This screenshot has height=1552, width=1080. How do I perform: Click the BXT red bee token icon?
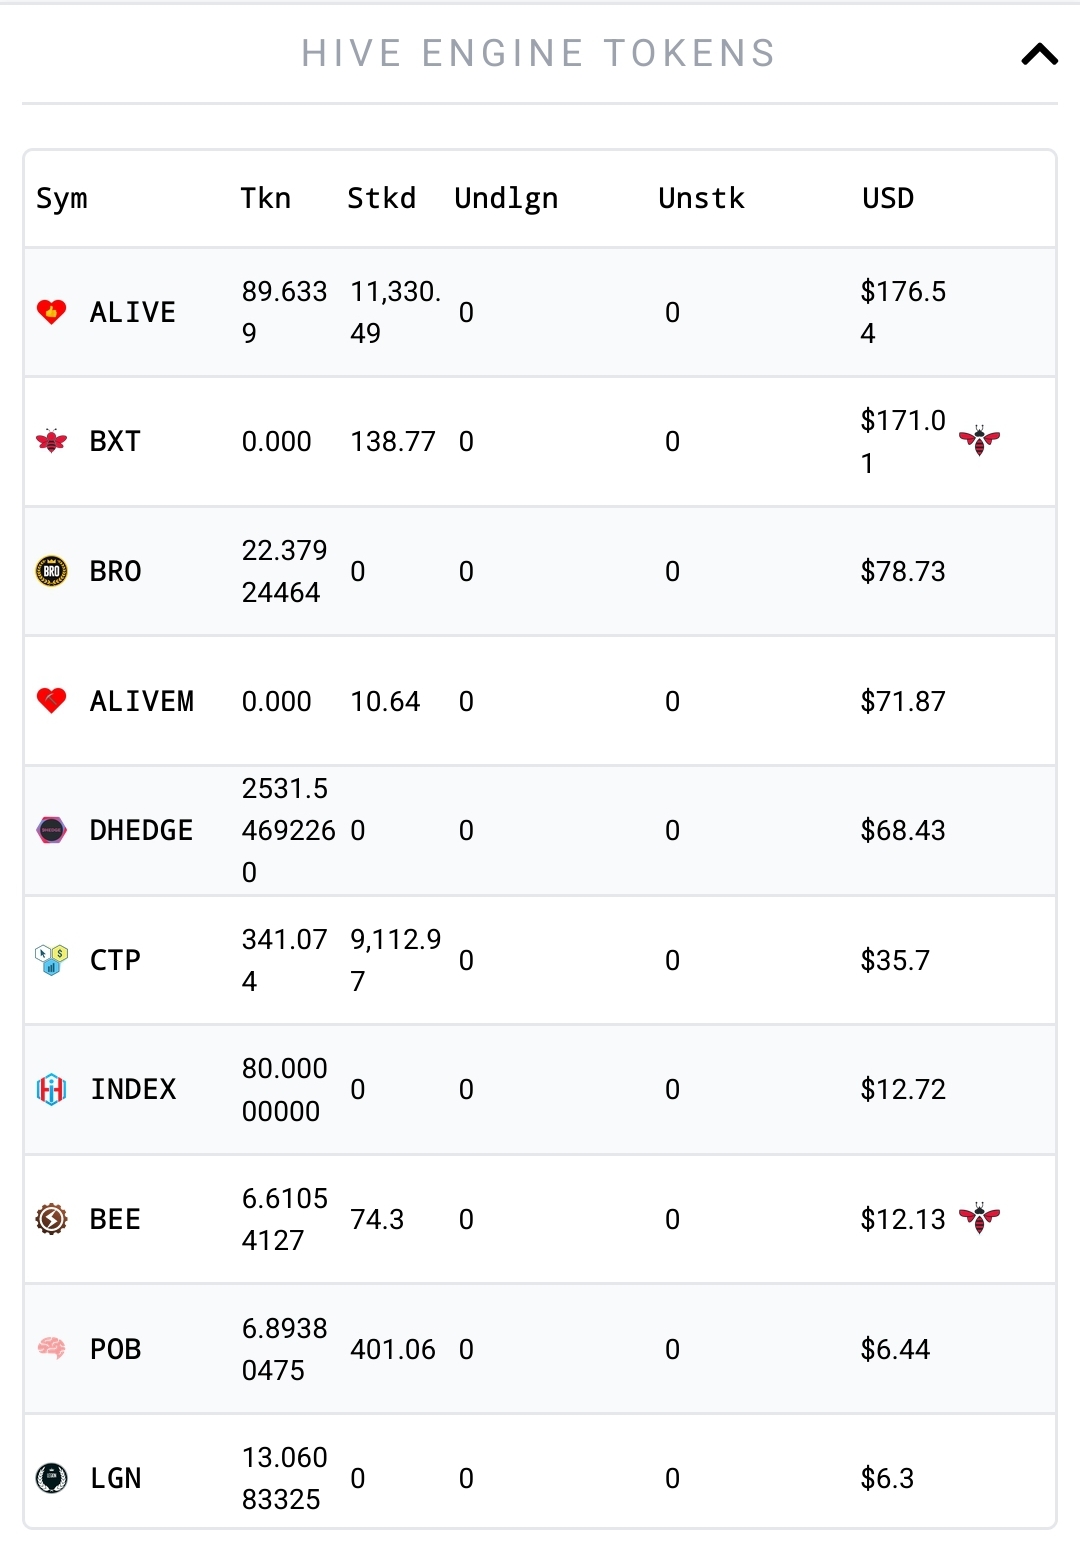pyautogui.click(x=52, y=441)
